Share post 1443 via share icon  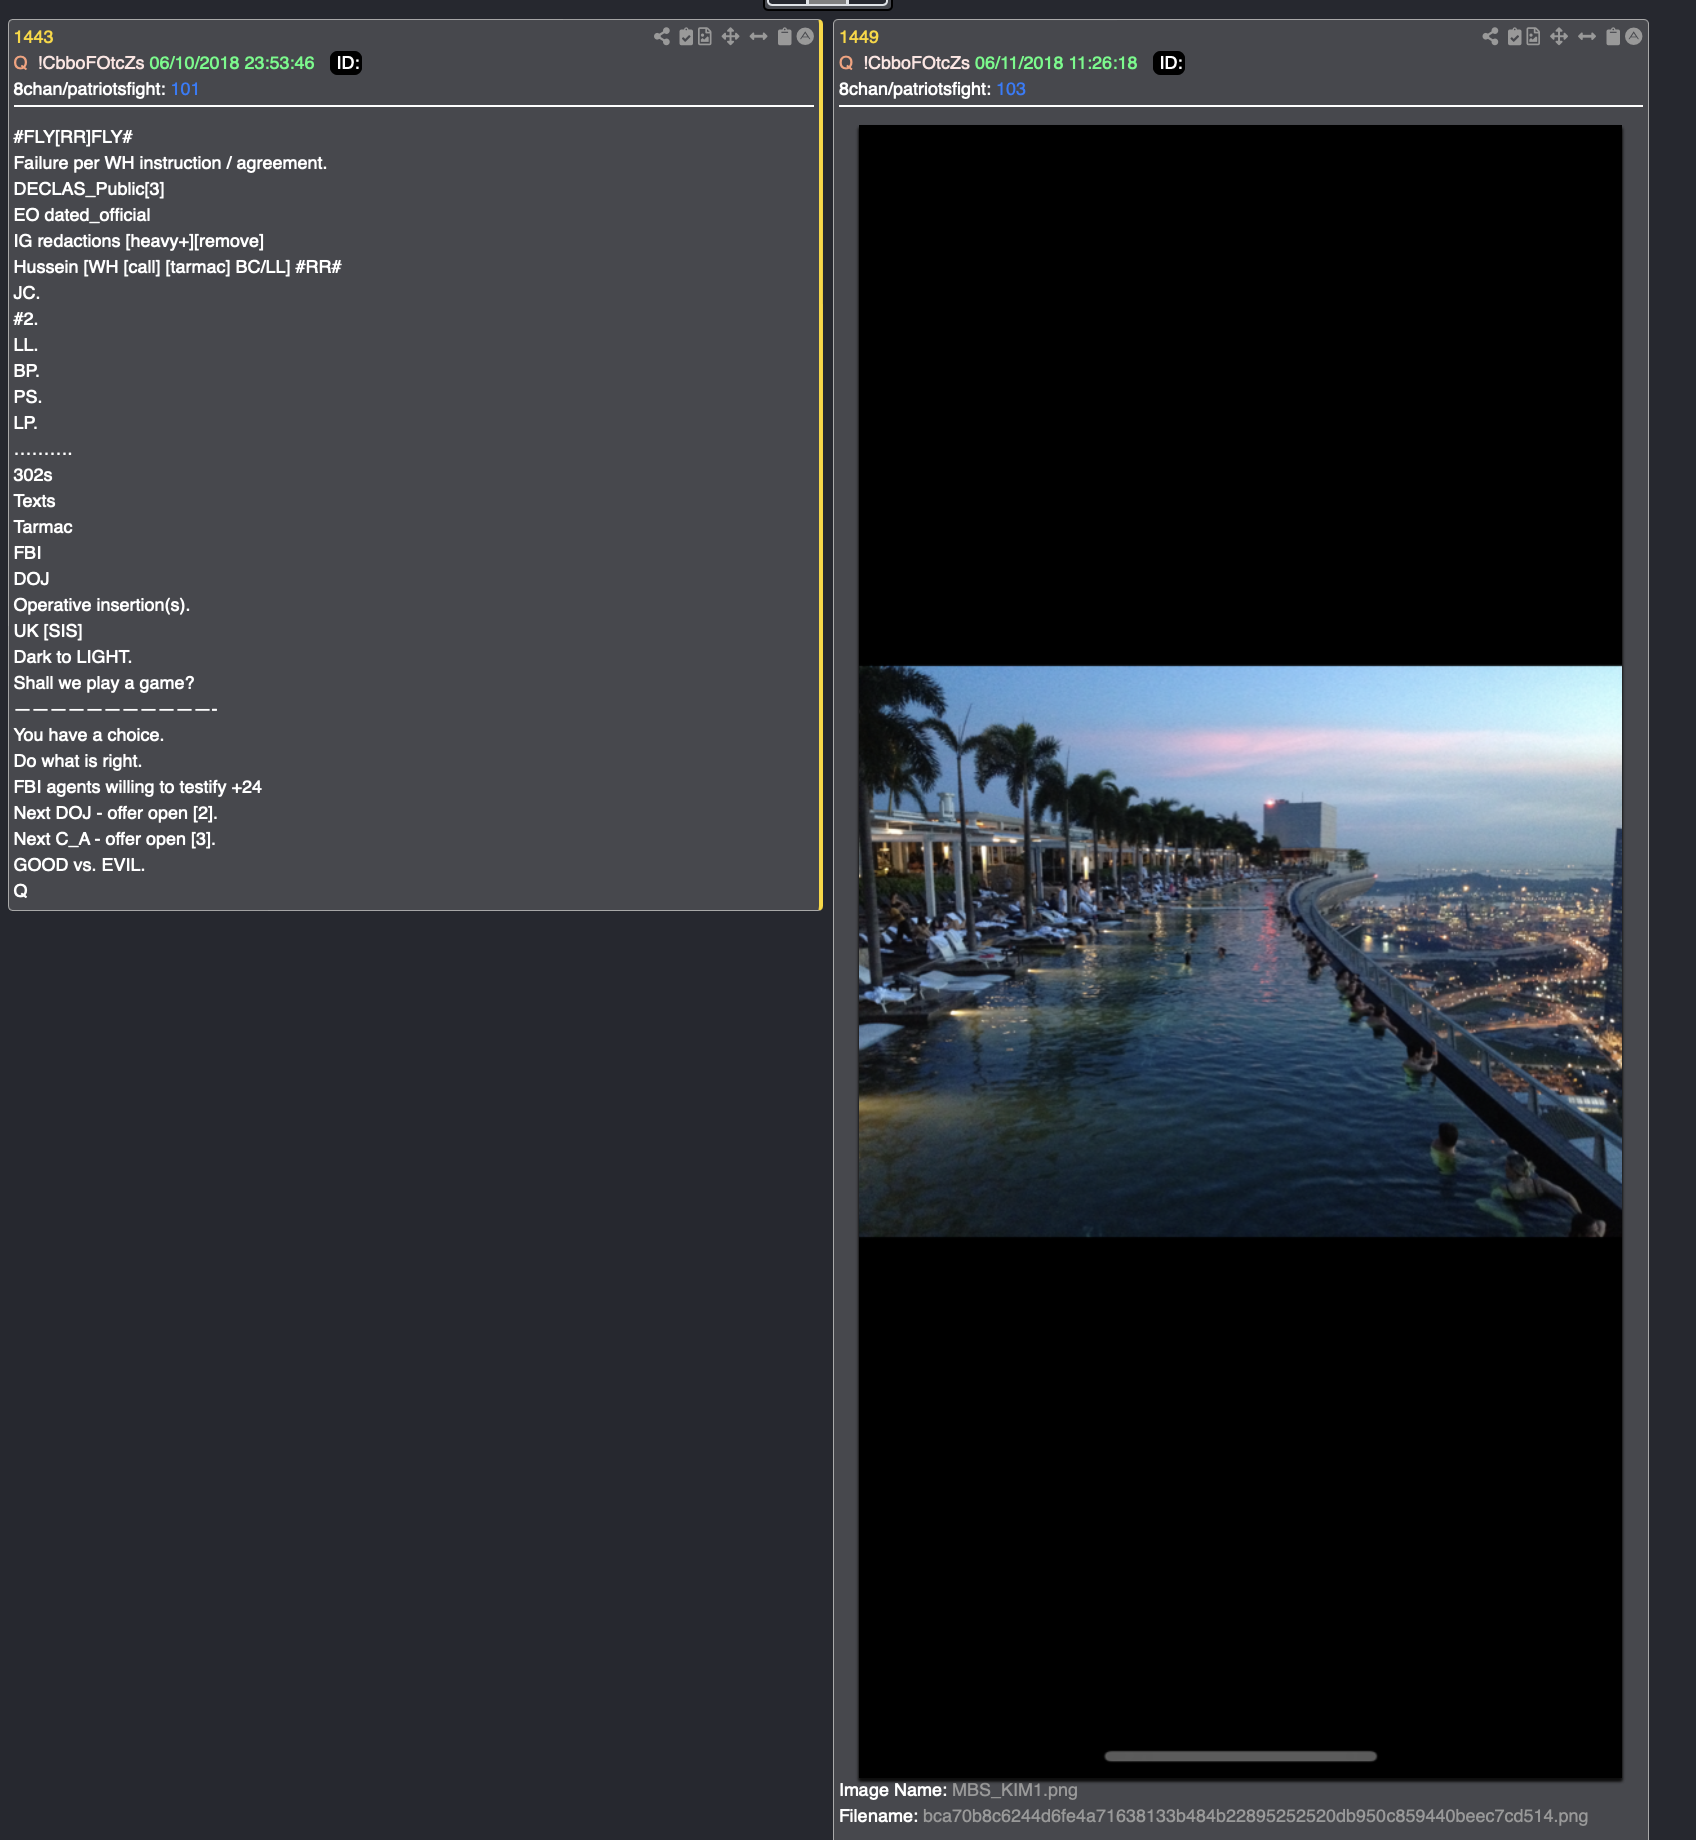662,37
